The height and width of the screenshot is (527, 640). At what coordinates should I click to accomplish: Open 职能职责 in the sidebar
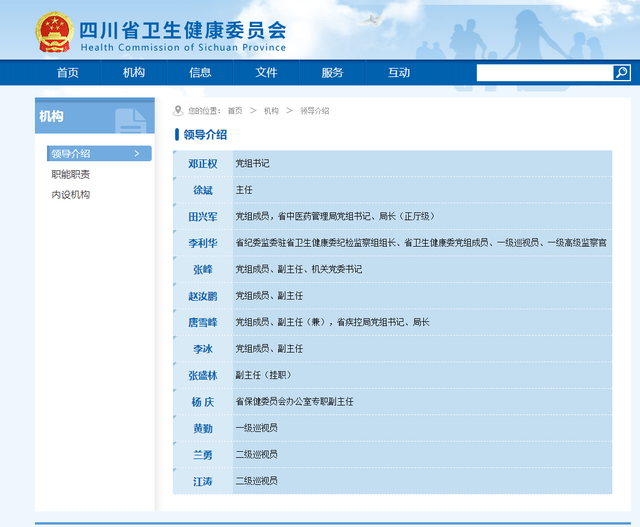(70, 174)
